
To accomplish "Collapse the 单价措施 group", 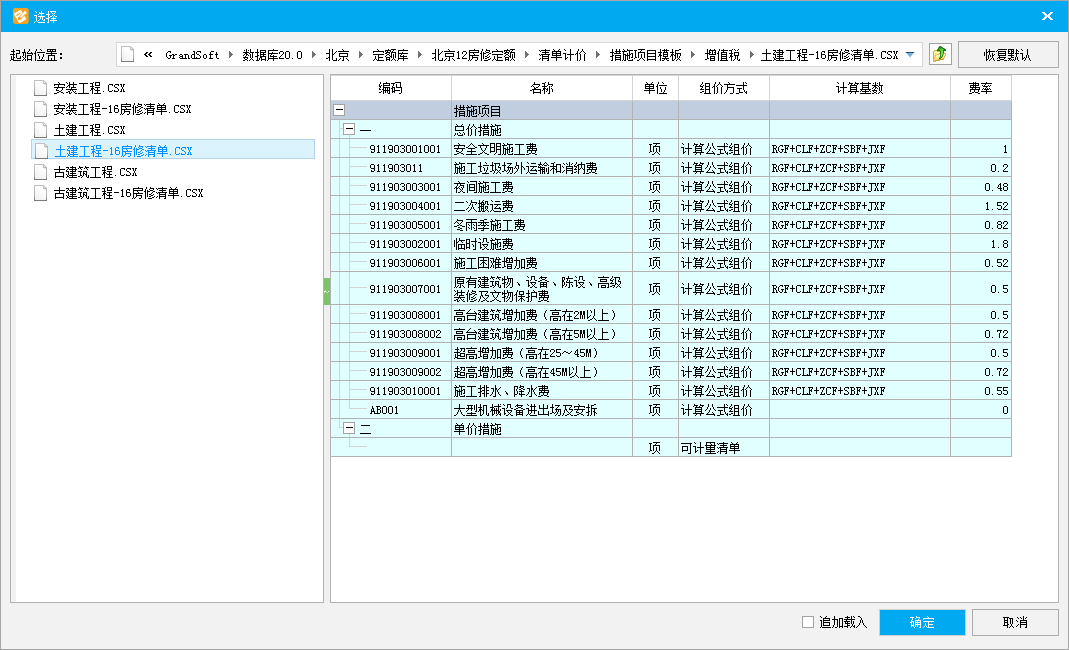I will coord(349,428).
